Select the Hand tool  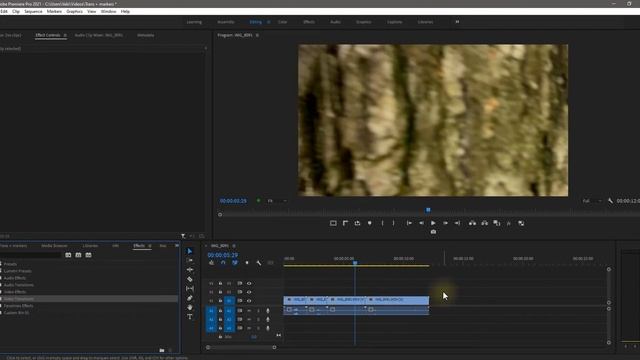pos(190,307)
